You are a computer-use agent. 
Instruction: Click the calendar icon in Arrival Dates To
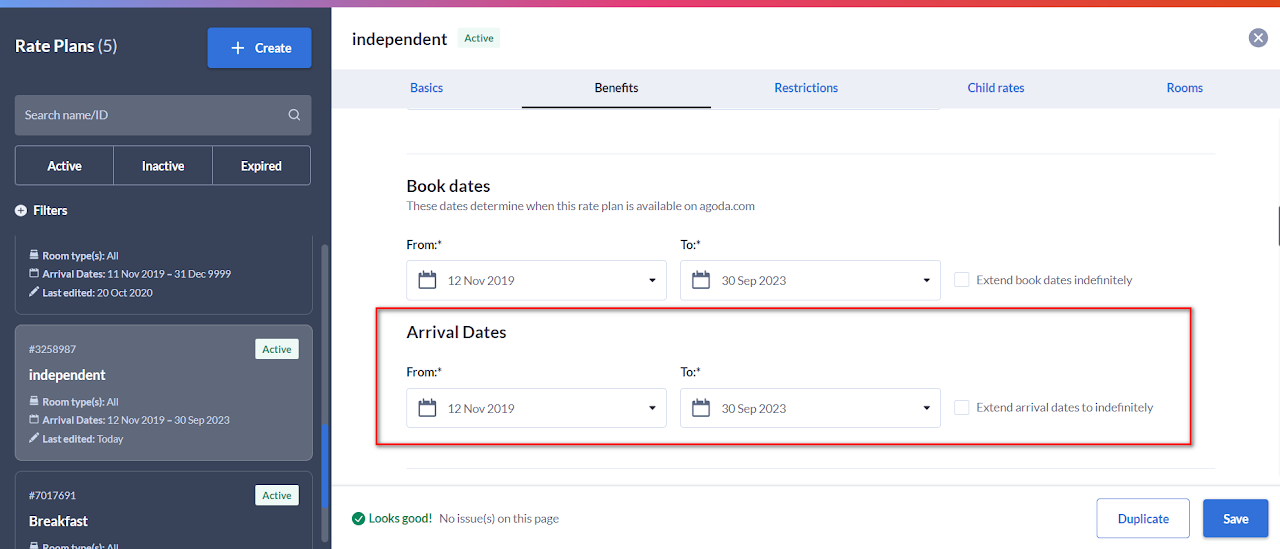coord(701,408)
